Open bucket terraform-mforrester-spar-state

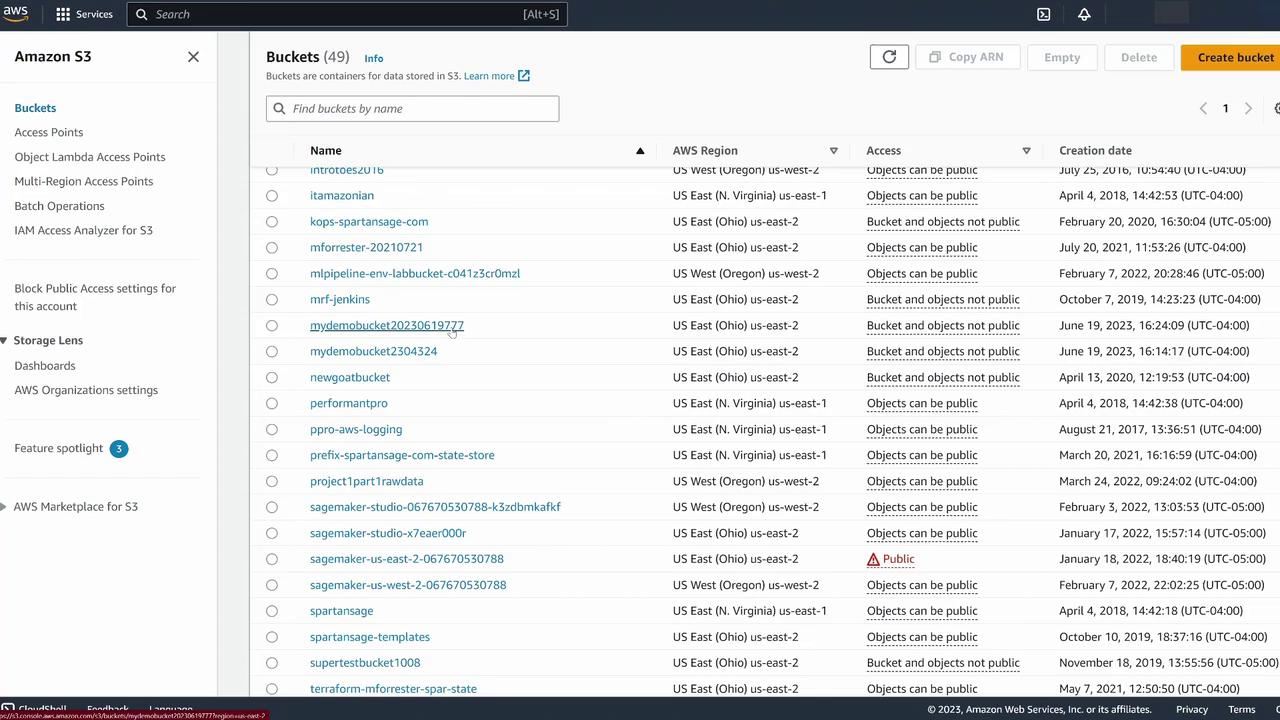(x=393, y=689)
